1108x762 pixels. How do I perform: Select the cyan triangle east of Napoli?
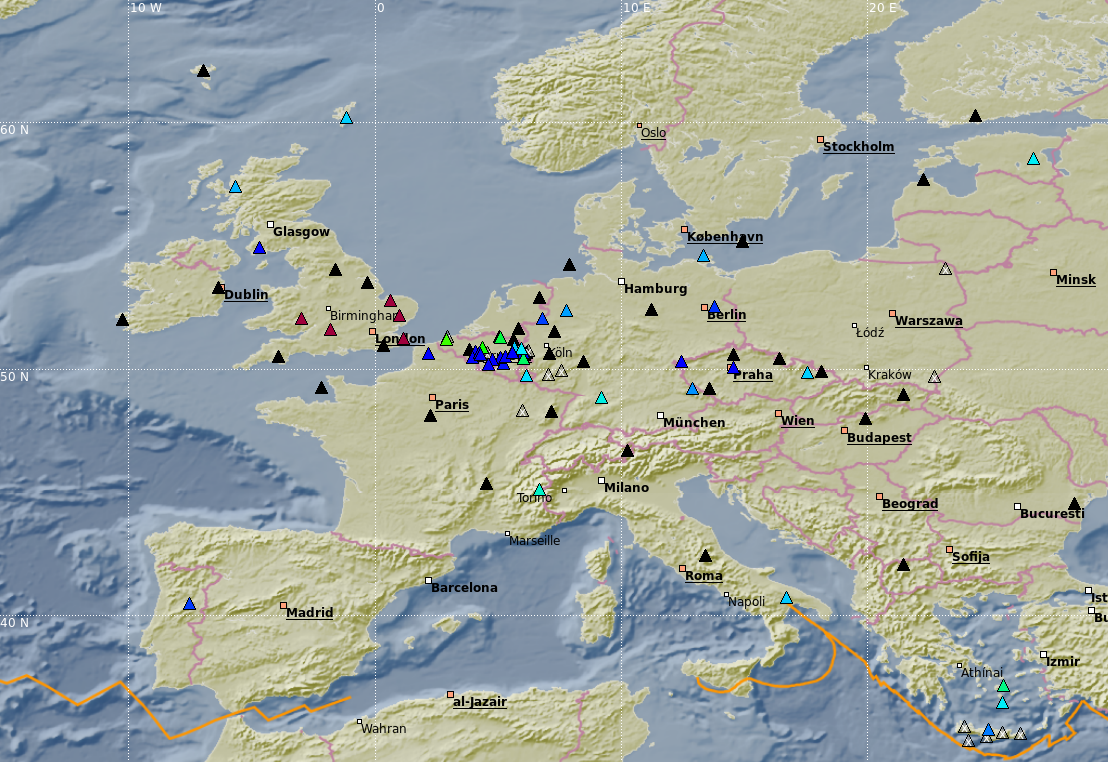(786, 598)
